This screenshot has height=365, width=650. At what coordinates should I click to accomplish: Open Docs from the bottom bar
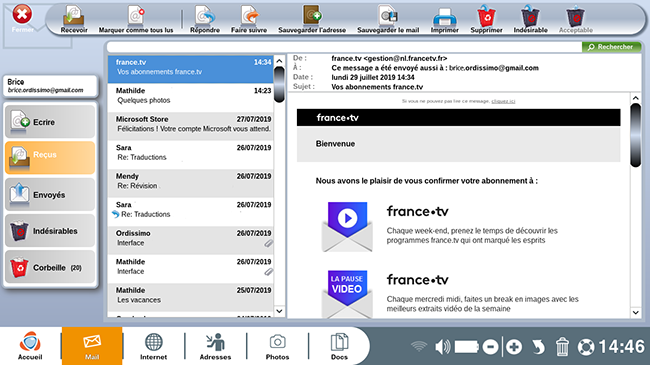339,346
